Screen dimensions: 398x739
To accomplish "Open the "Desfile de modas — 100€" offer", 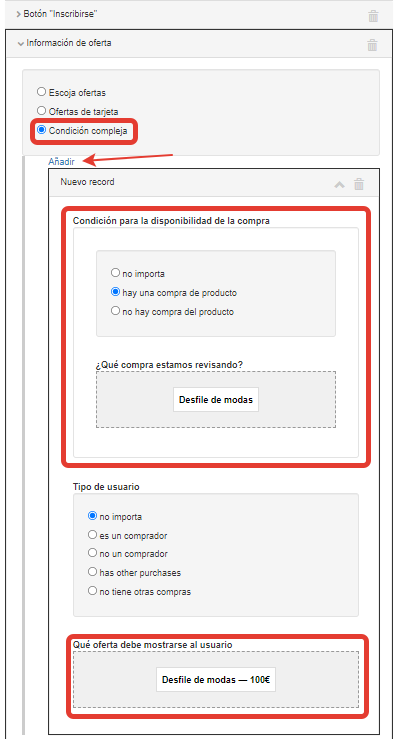I will coord(216,680).
